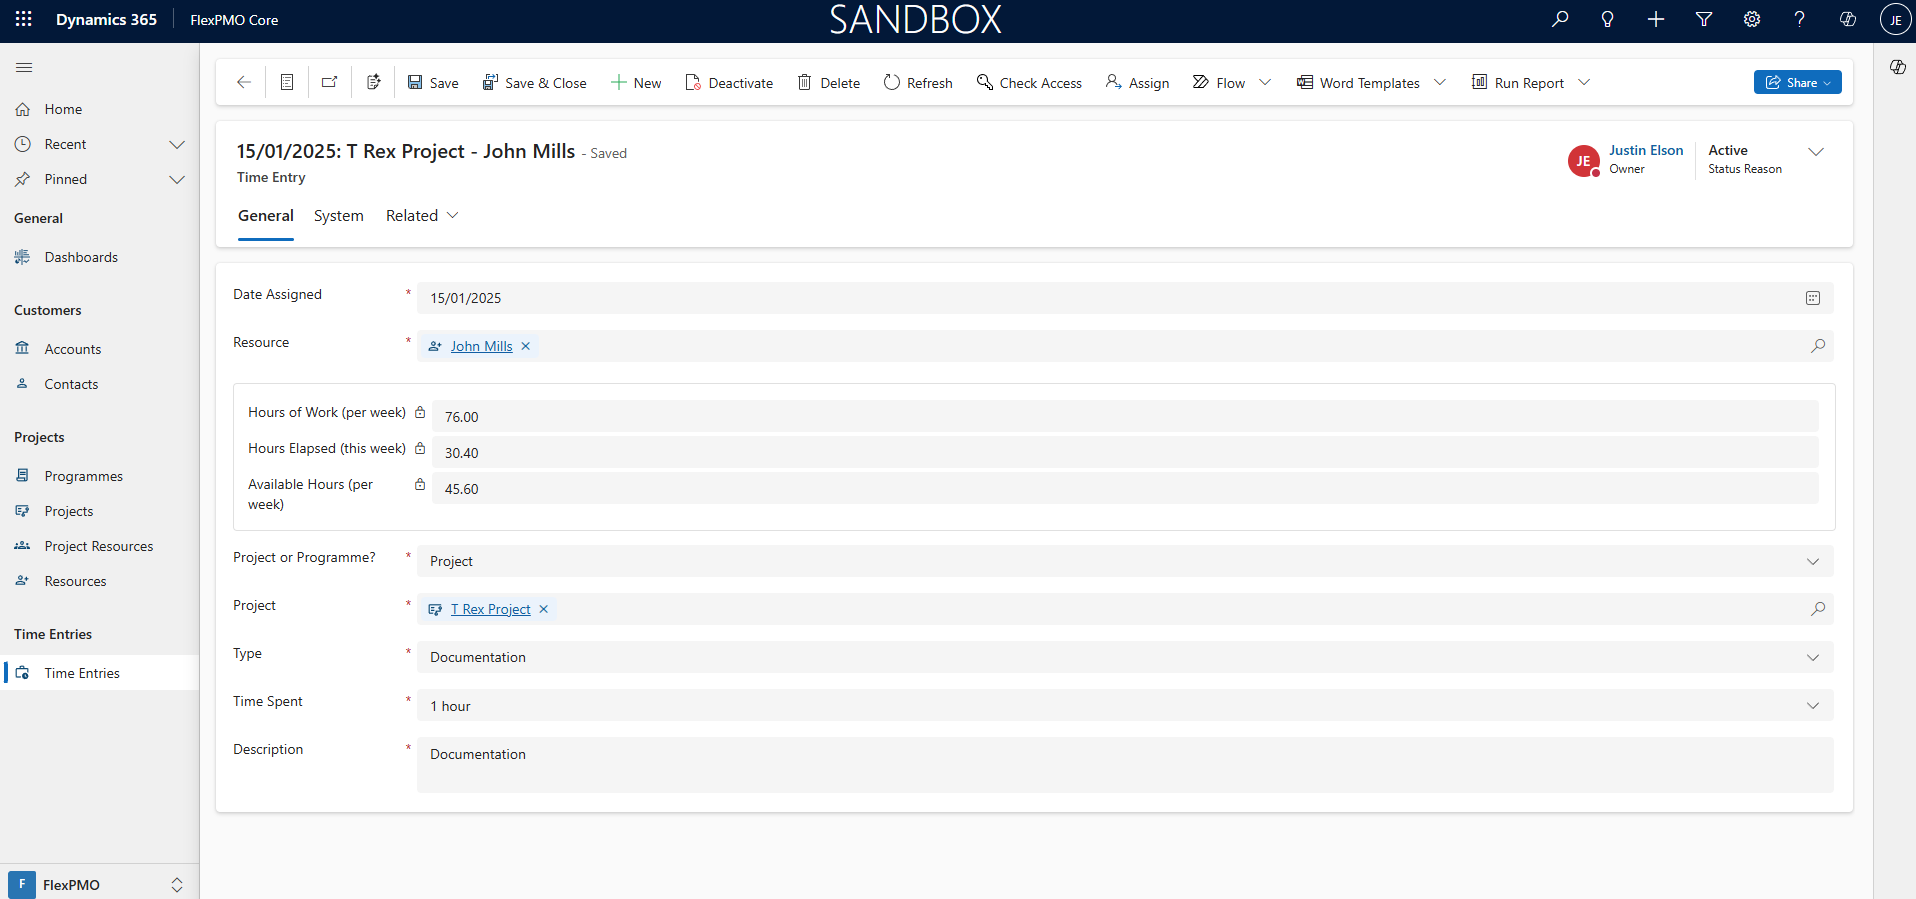Screen dimensions: 1916x899
Task: Open the help question mark
Action: [x=1800, y=19]
